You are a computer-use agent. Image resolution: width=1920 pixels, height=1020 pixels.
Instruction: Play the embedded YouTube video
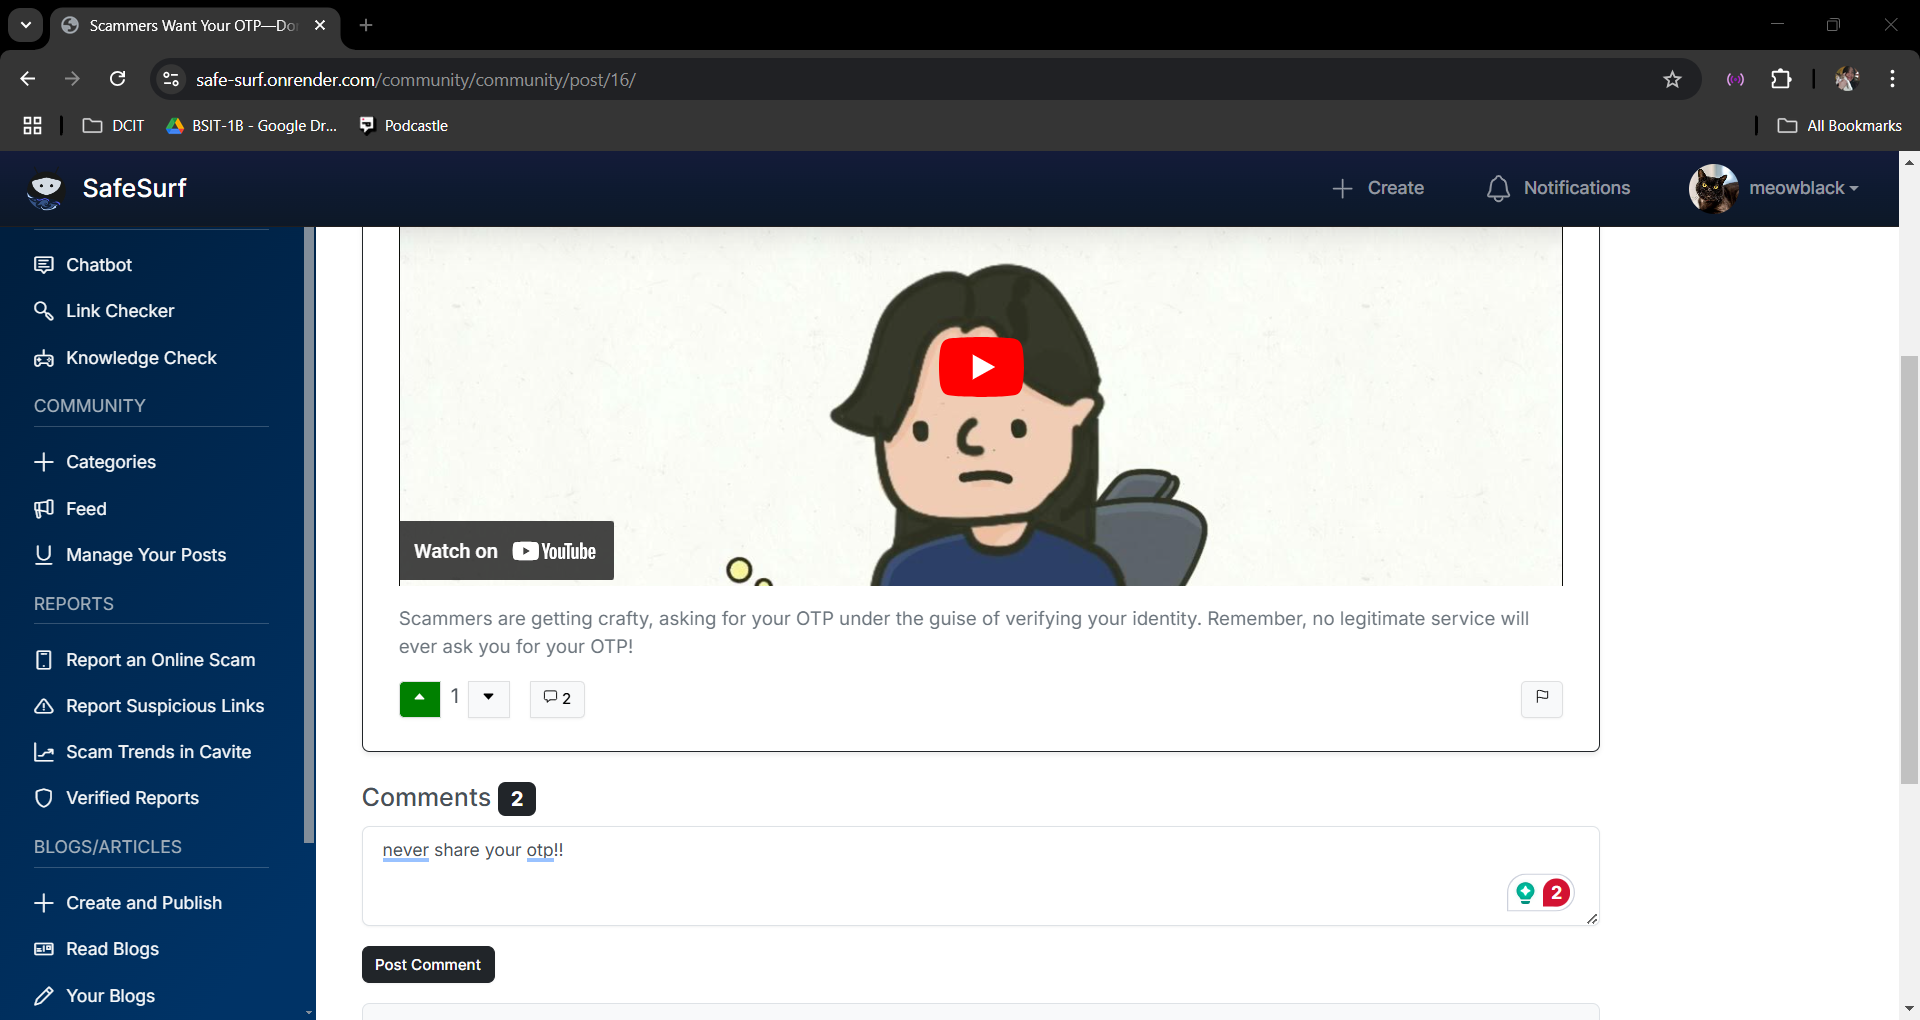[981, 367]
